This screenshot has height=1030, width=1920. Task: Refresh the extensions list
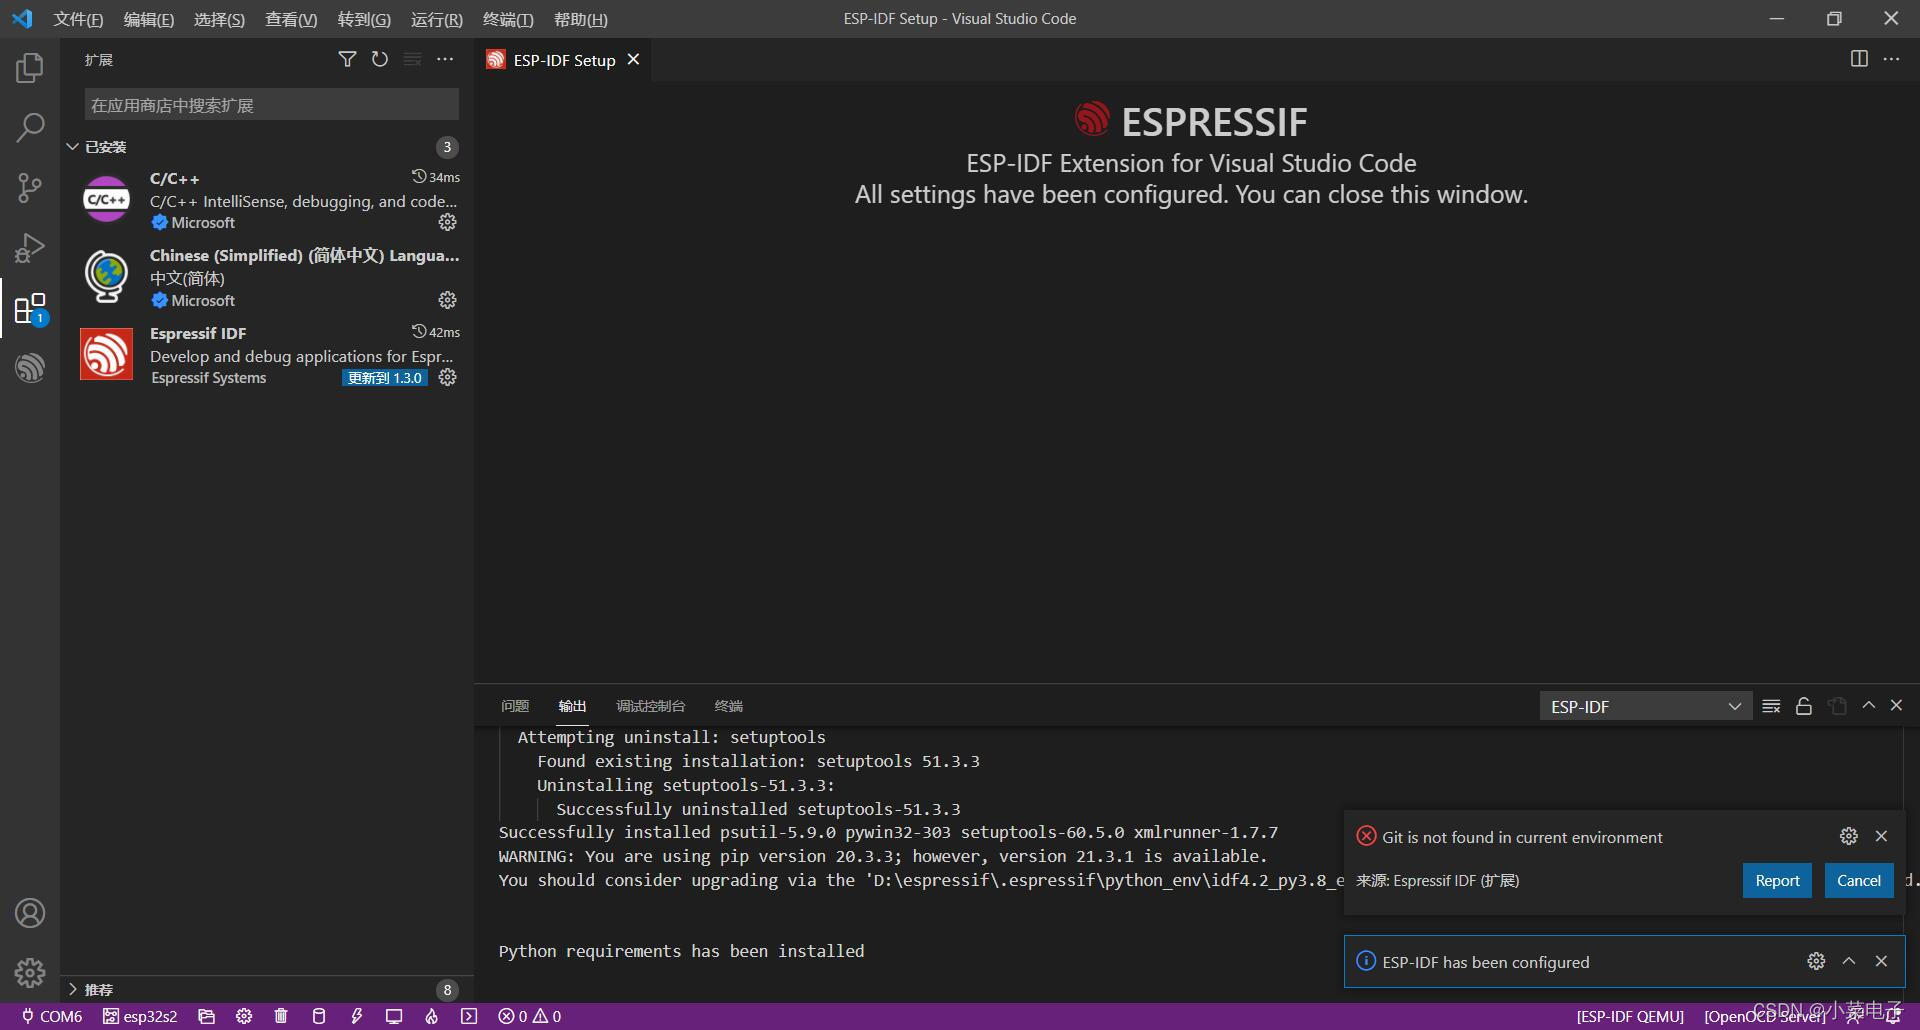click(380, 60)
